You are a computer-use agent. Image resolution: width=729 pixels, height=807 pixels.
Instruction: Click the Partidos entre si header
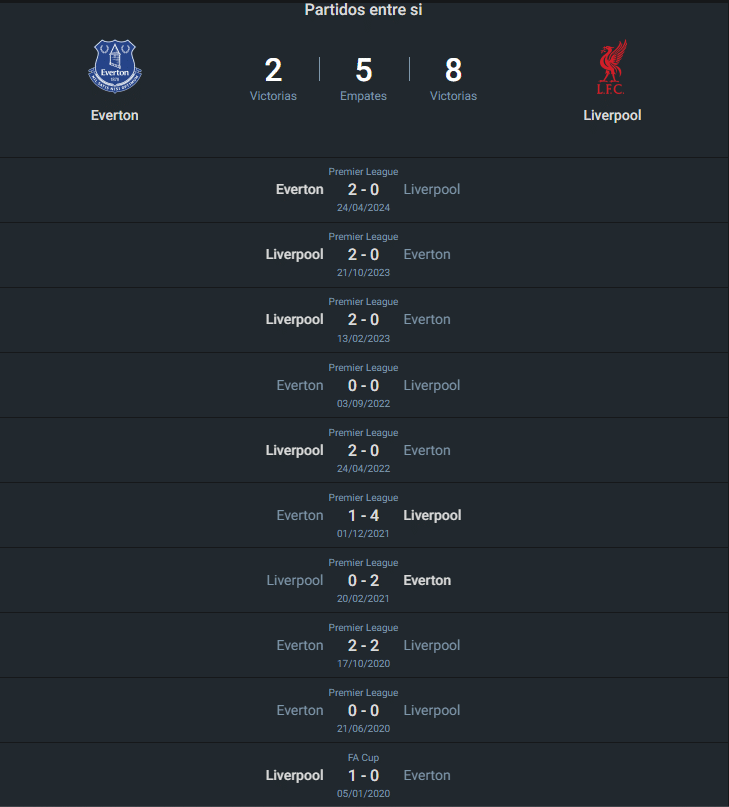click(362, 10)
